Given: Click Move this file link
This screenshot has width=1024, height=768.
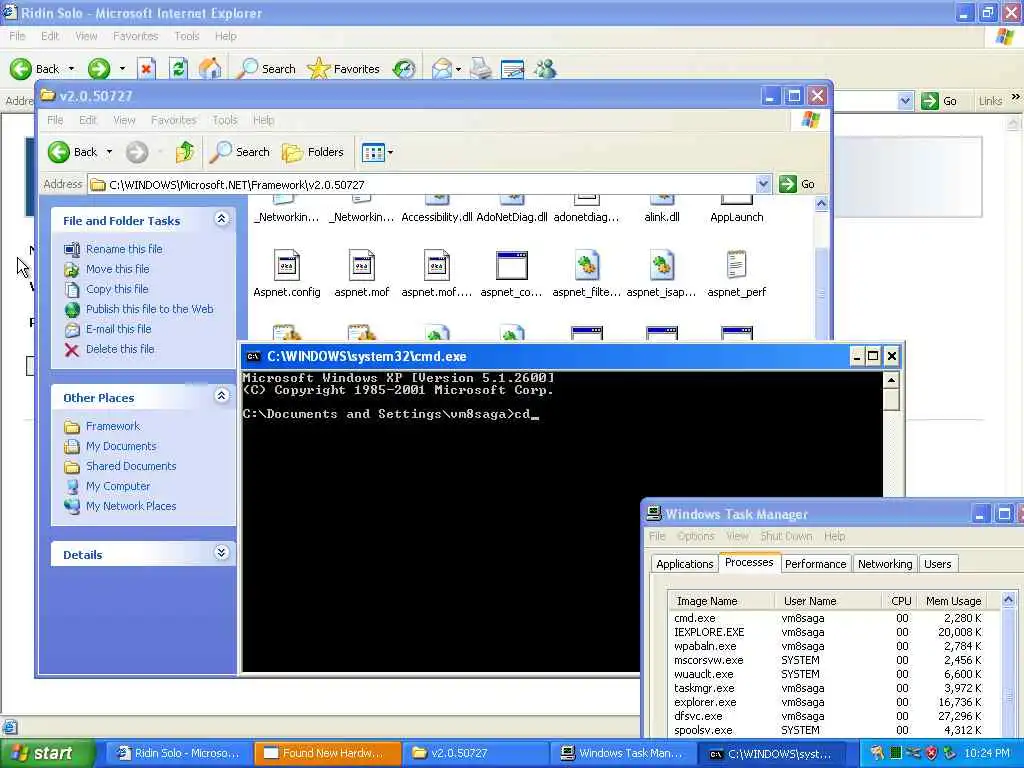Looking at the screenshot, I should [118, 269].
